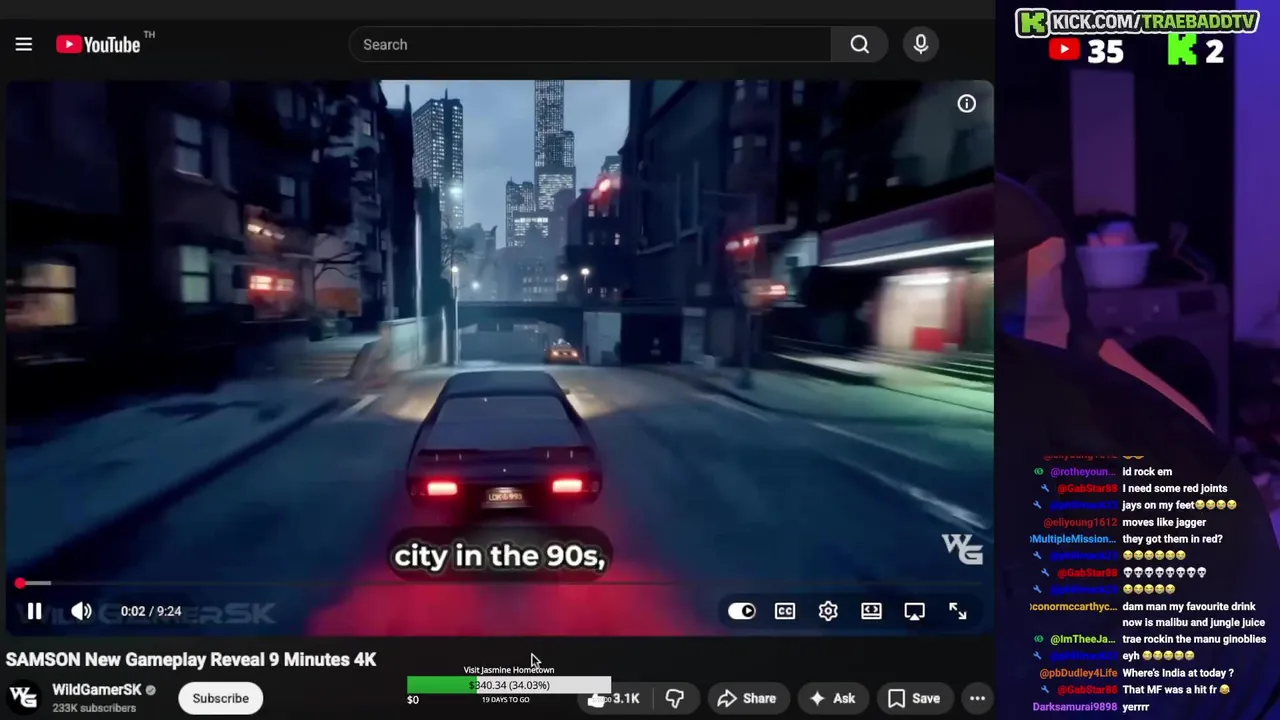Click chat message 'I need some red joints'
1280x720 pixels.
[x=1174, y=489]
